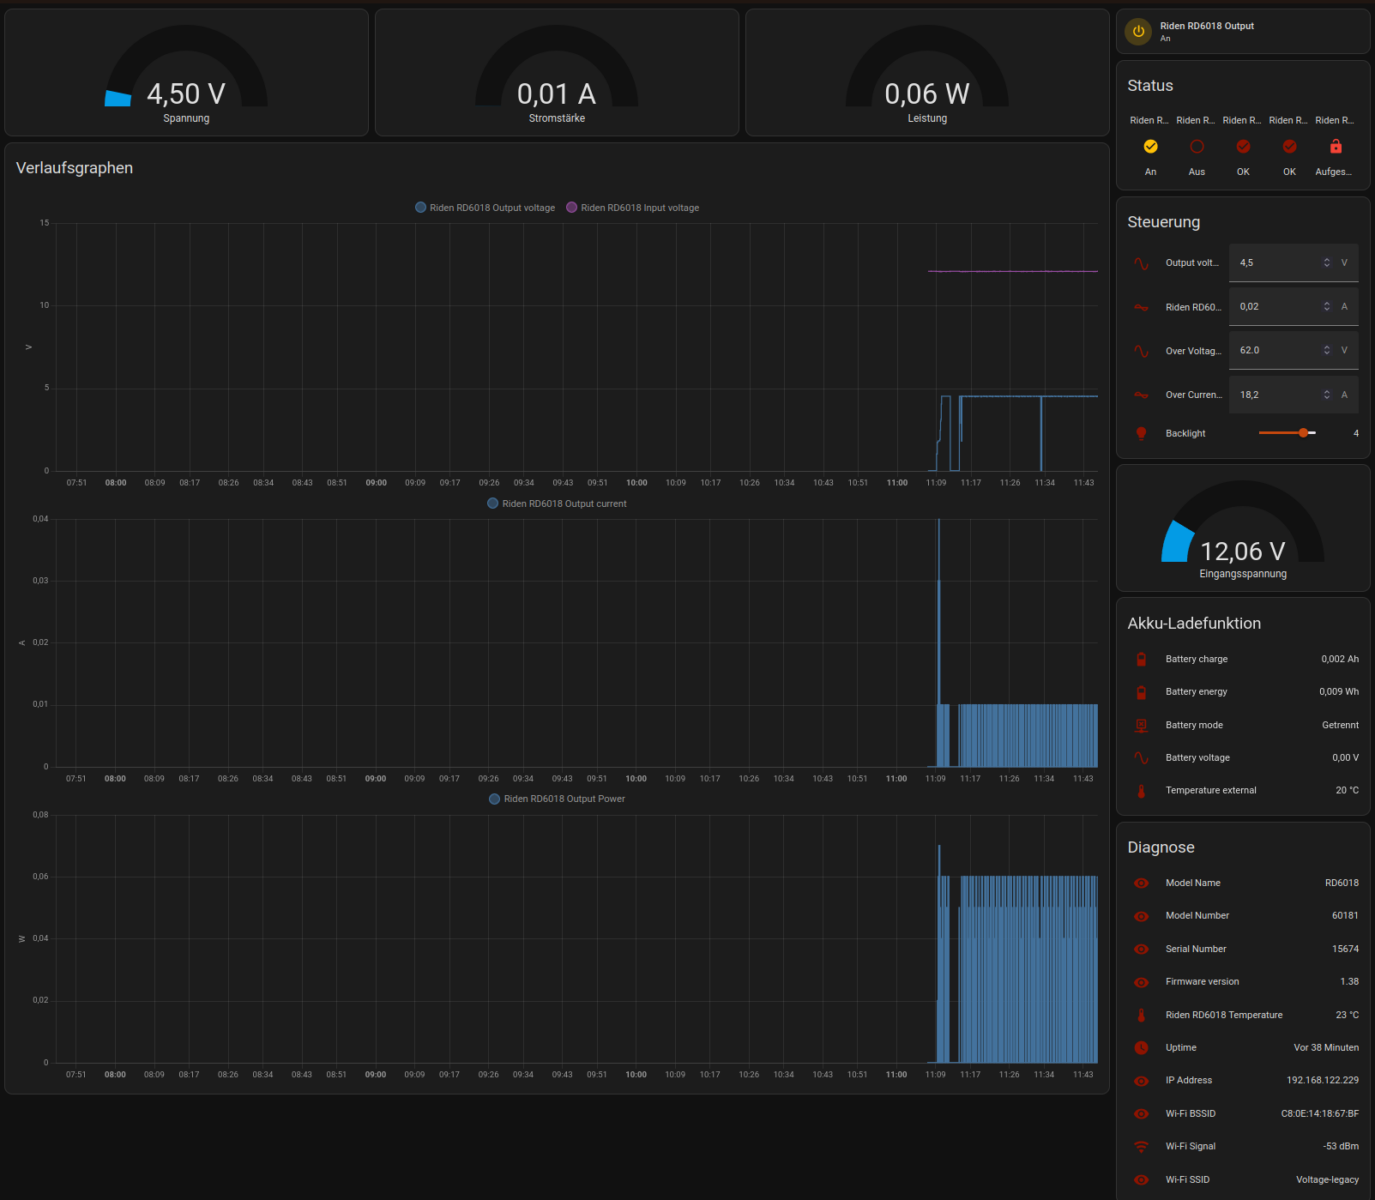Screen dimensions: 1375x1200
Task: Click the Riden RD6018 Output card title
Action: (1207, 26)
